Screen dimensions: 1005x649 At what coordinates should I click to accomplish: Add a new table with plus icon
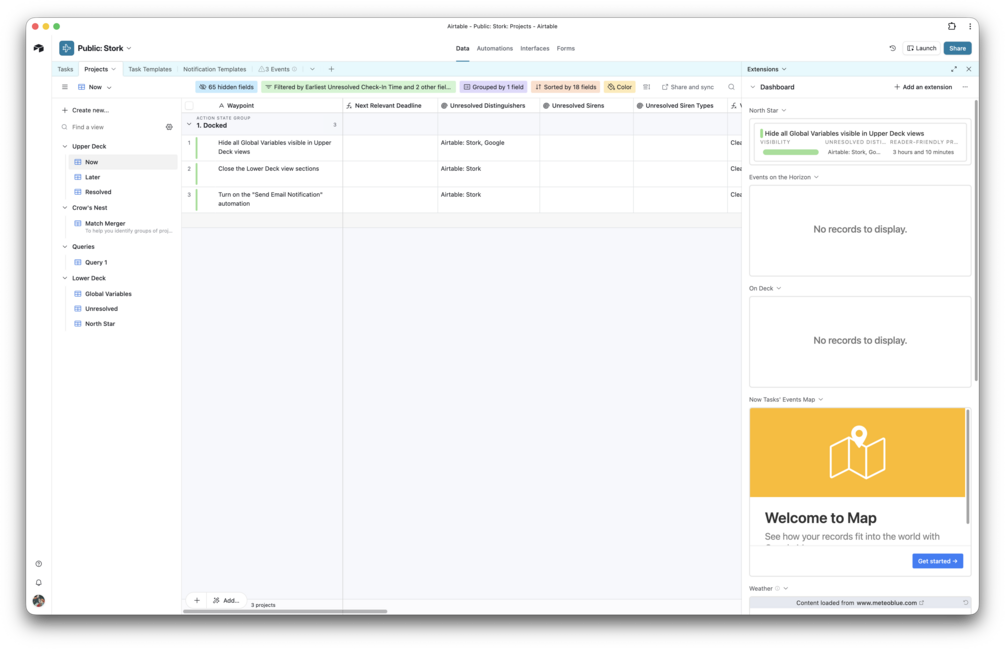click(331, 69)
